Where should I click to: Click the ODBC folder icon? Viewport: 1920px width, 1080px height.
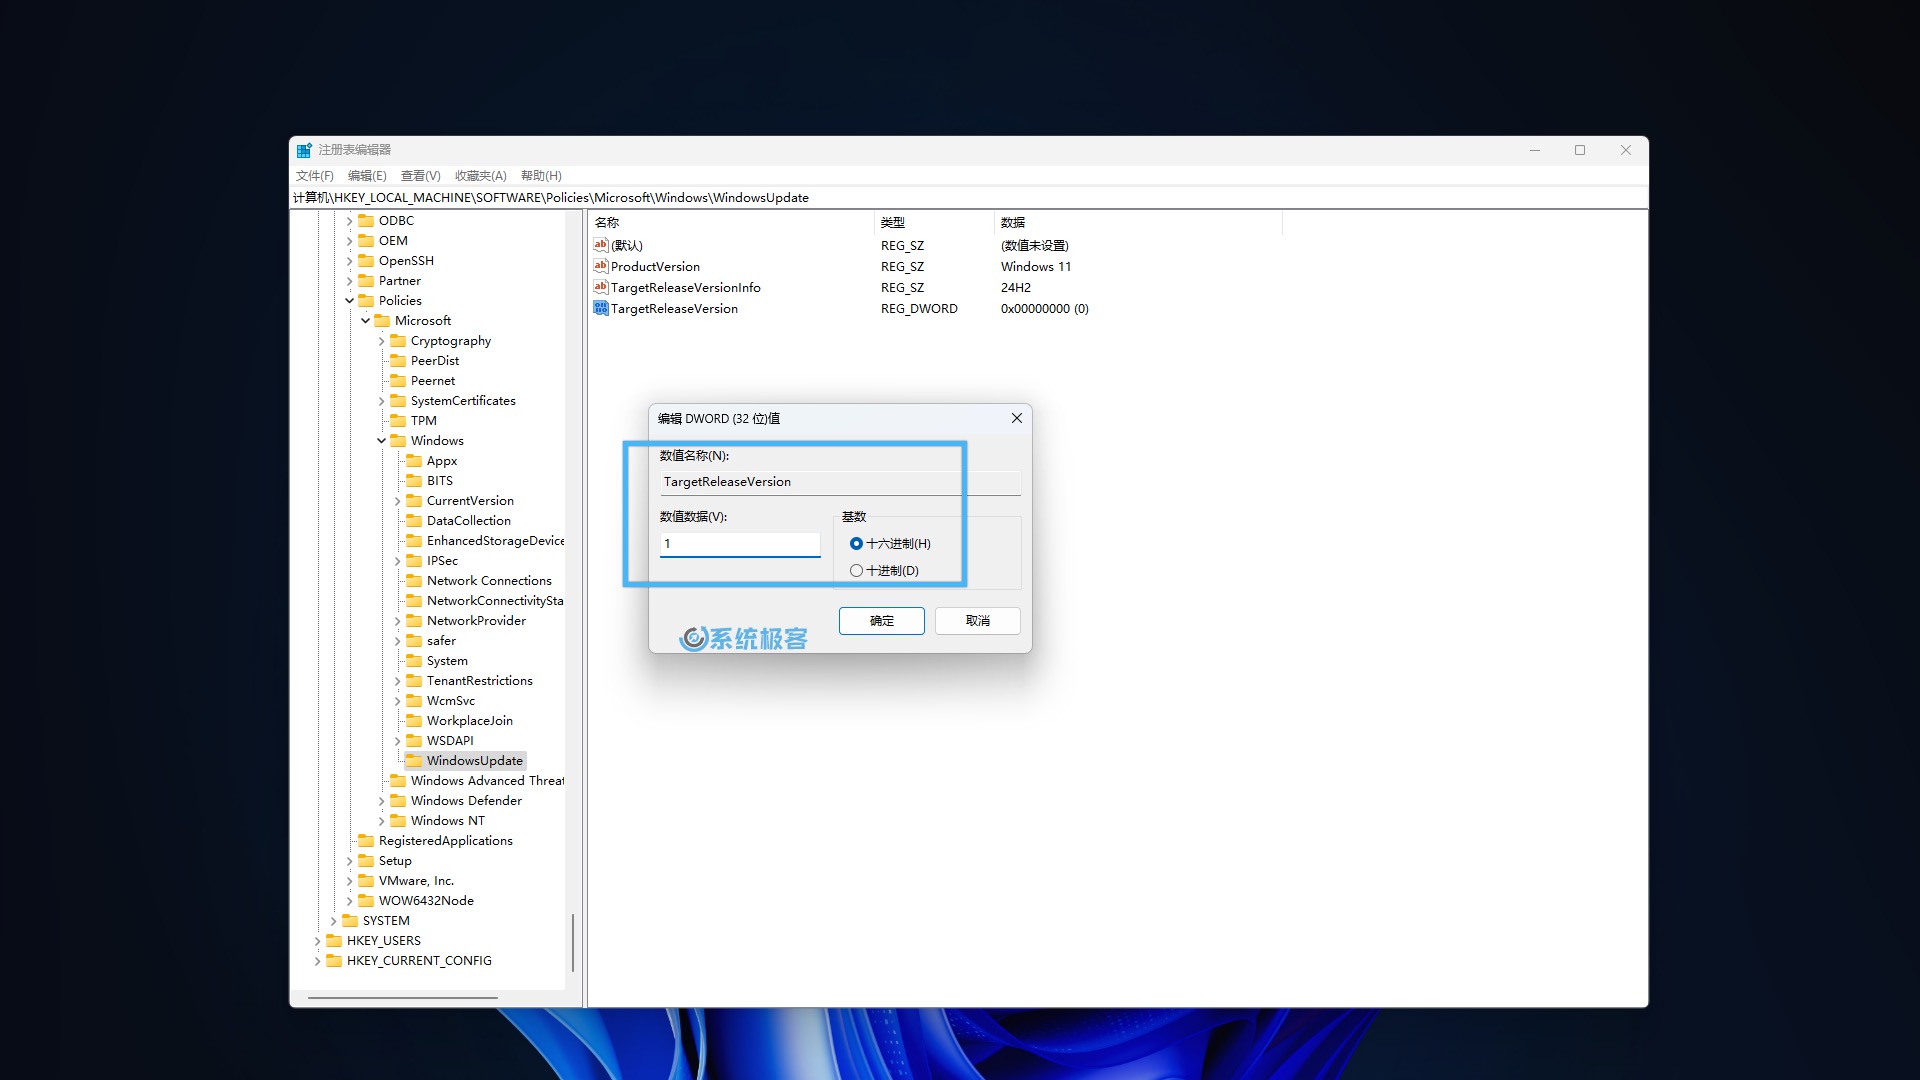pos(366,221)
